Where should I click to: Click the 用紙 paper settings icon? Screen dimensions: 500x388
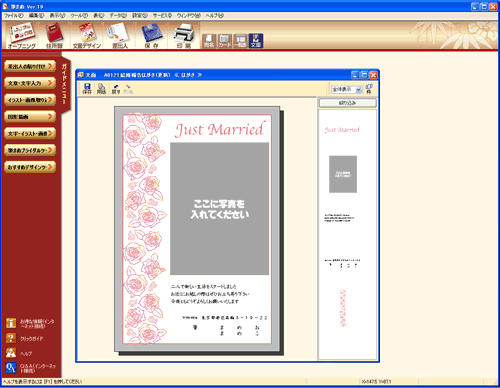(101, 89)
